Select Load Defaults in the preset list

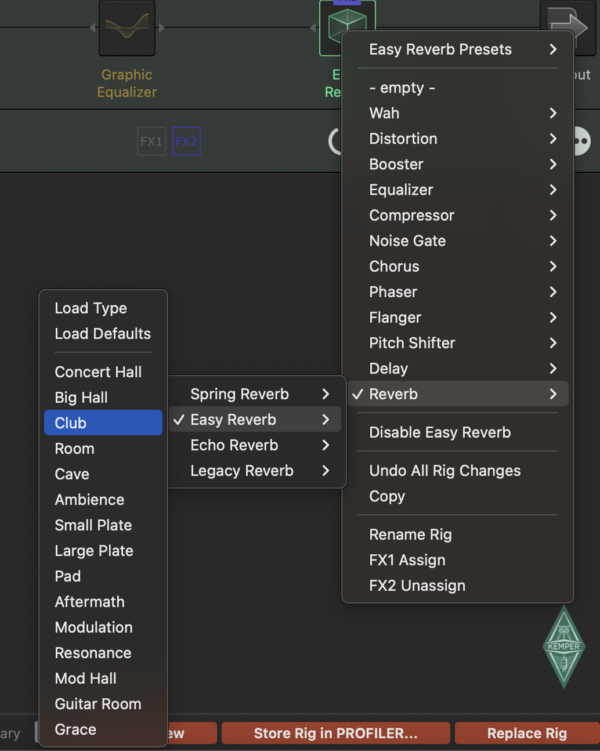pyautogui.click(x=103, y=334)
